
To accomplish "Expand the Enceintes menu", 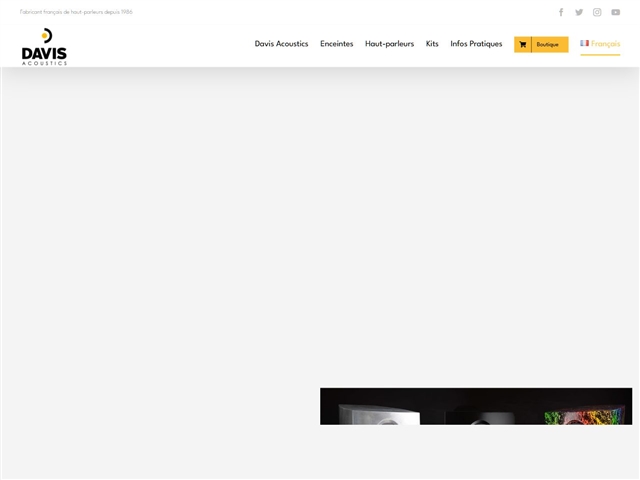I will click(x=336, y=44).
